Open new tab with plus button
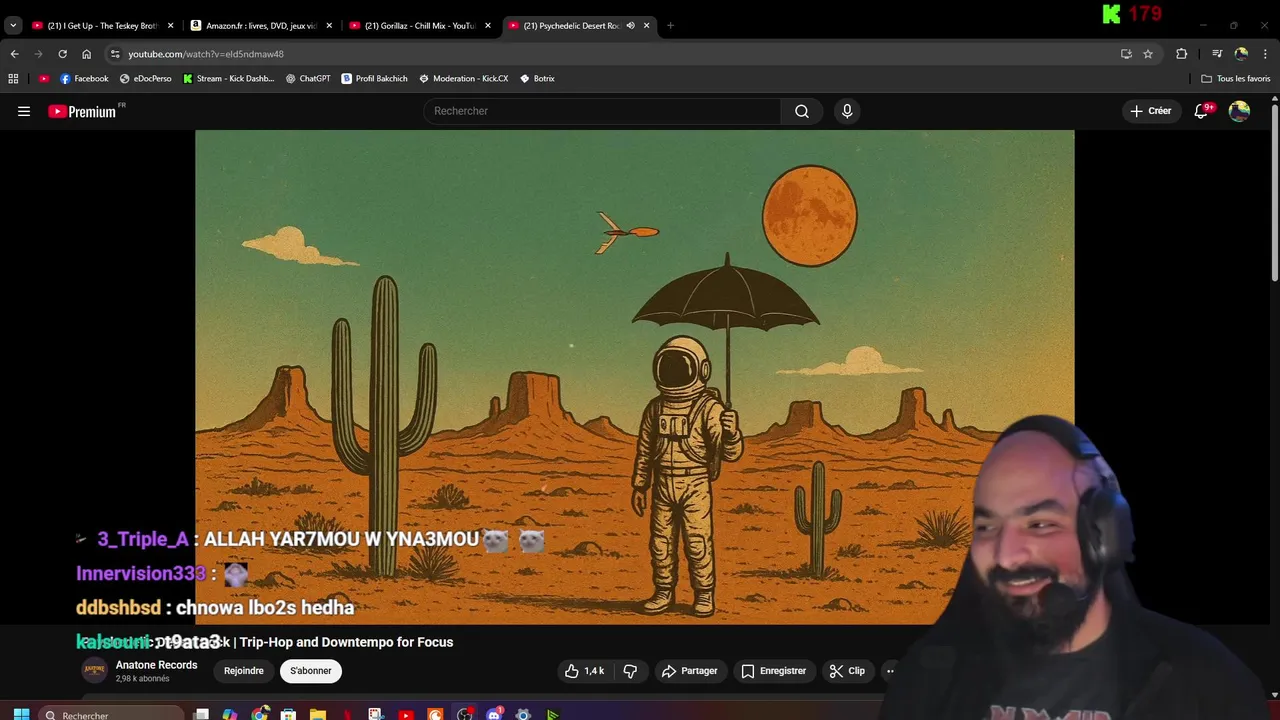 click(670, 25)
